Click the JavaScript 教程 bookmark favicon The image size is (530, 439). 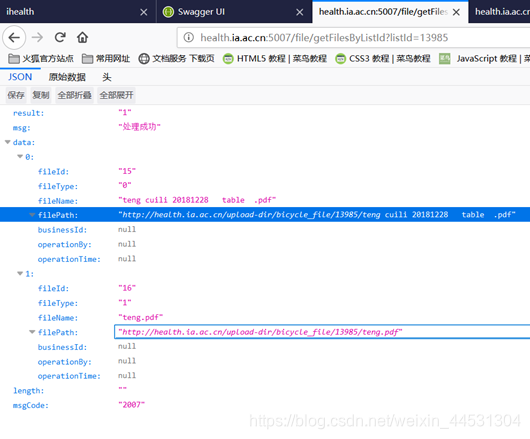444,59
